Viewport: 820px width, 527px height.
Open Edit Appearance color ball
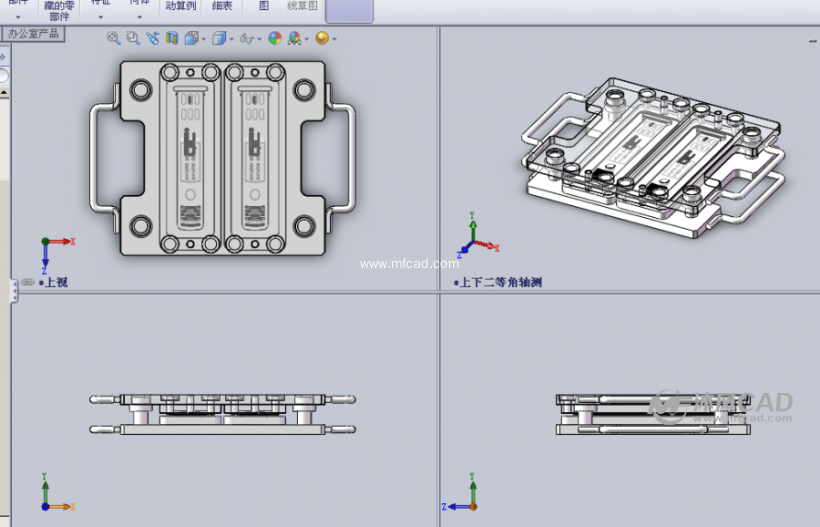click(275, 38)
